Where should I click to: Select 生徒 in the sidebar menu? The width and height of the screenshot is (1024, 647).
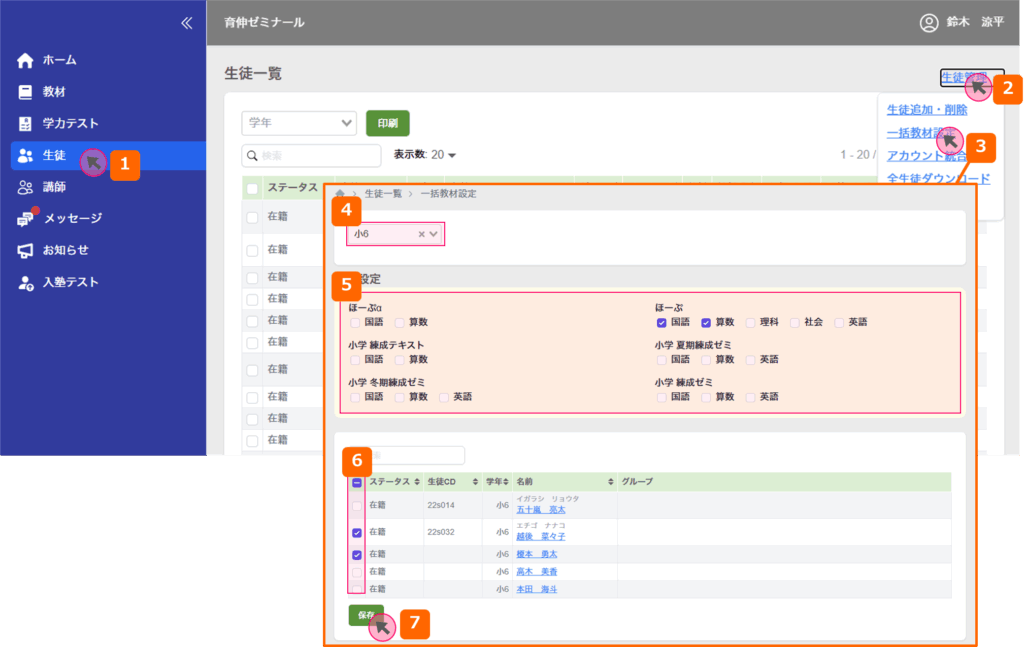[x=54, y=155]
